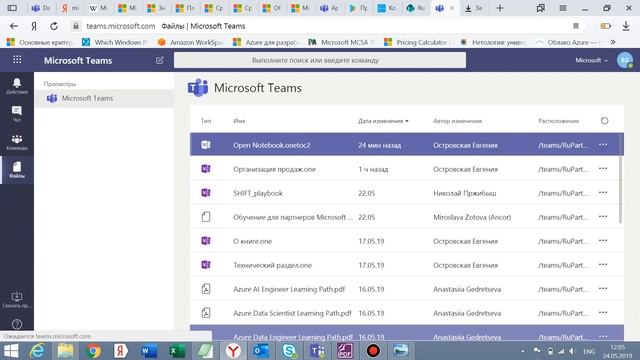Show hidden system tray icons
Screen dimensions: 640x360
pyautogui.click(x=522, y=351)
